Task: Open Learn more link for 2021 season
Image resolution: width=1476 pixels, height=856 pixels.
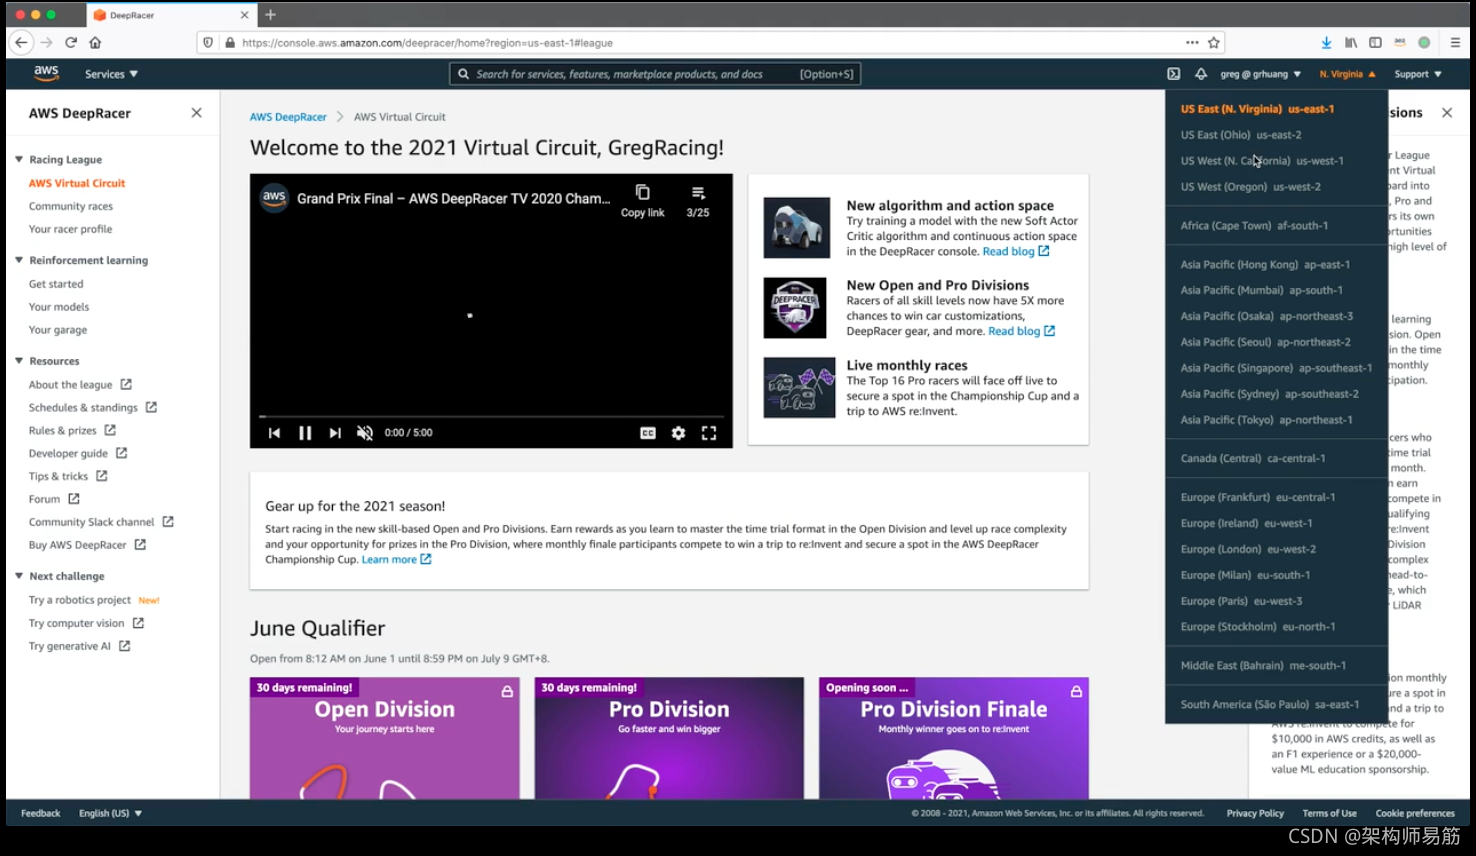Action: coord(396,560)
